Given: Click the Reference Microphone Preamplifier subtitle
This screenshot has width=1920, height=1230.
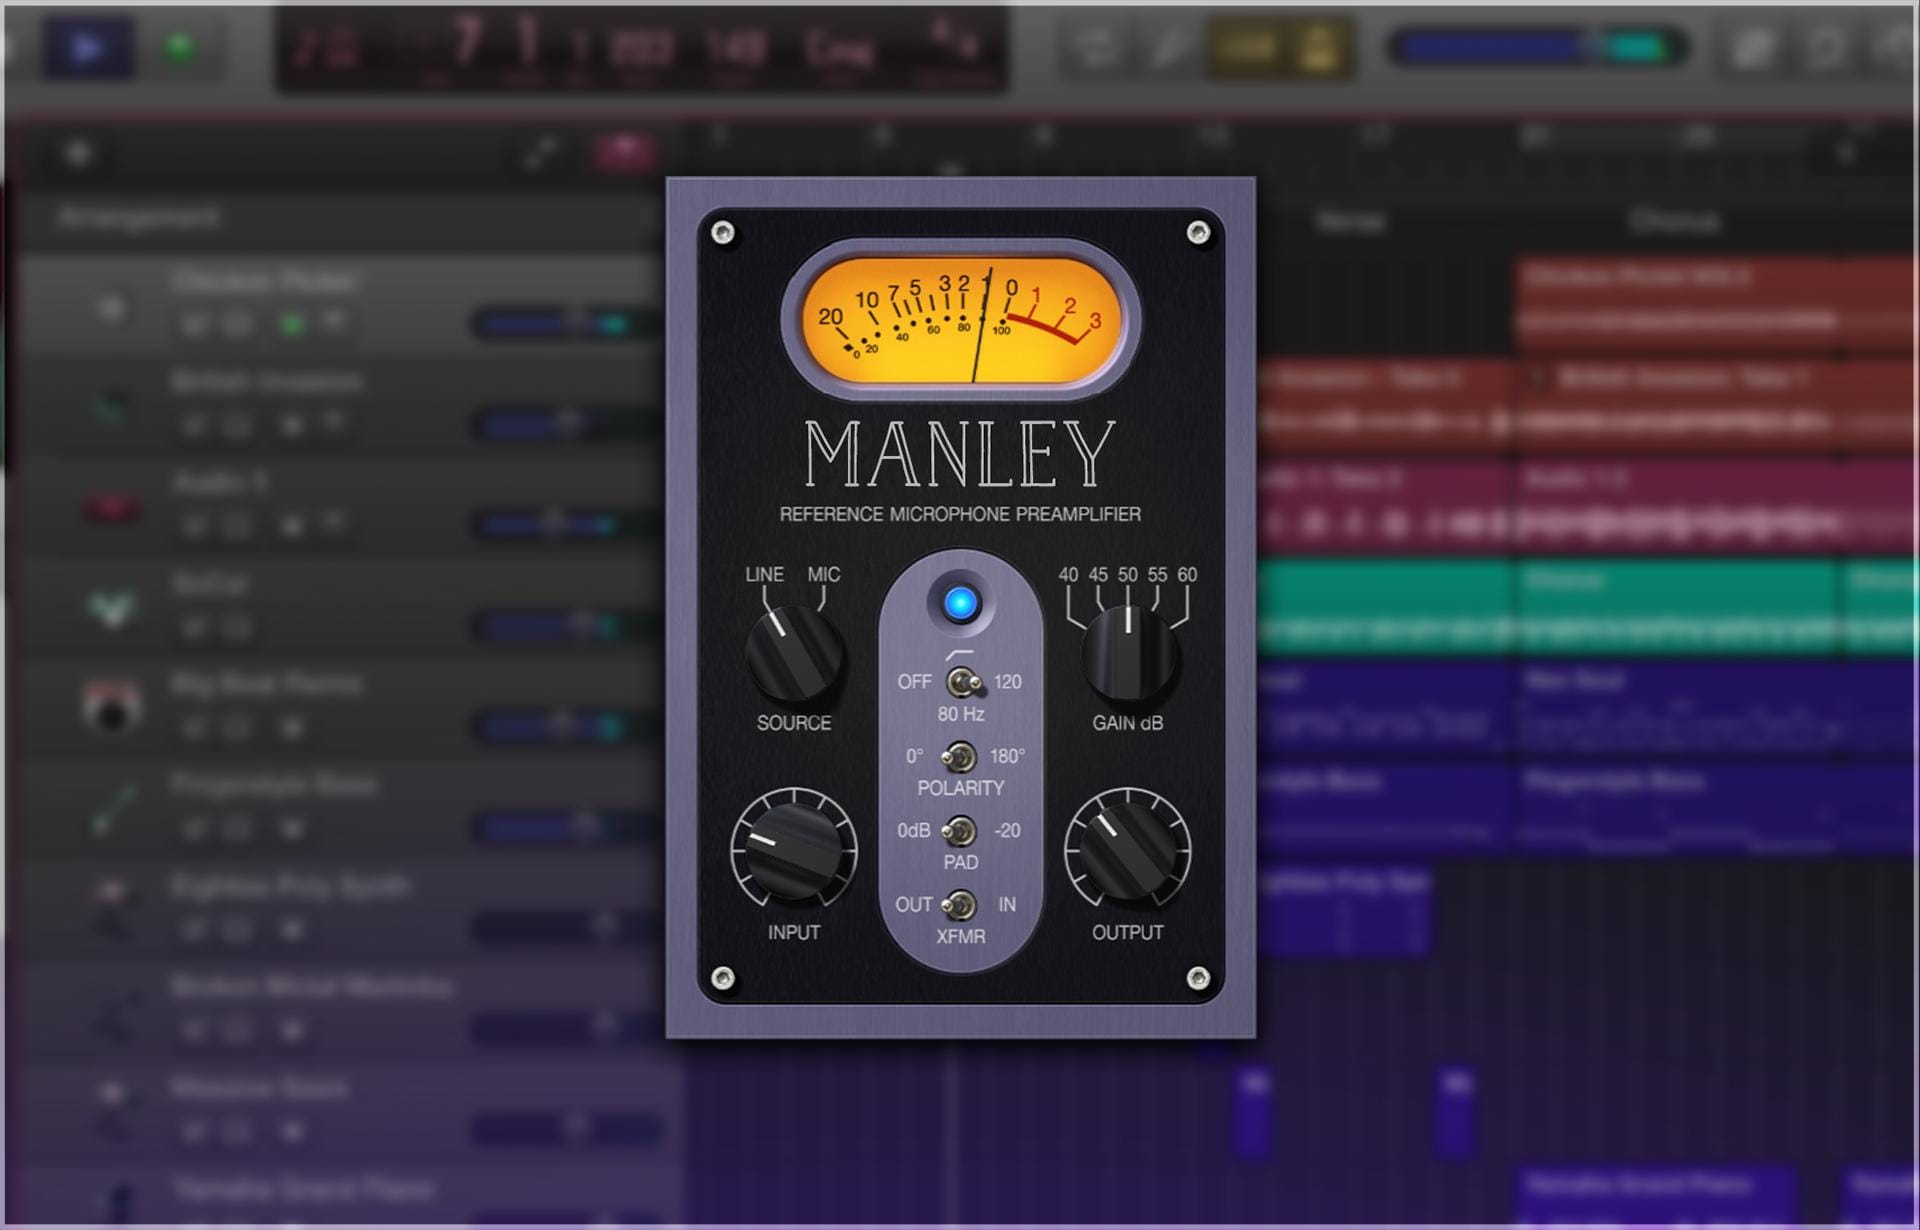Looking at the screenshot, I should click(960, 514).
